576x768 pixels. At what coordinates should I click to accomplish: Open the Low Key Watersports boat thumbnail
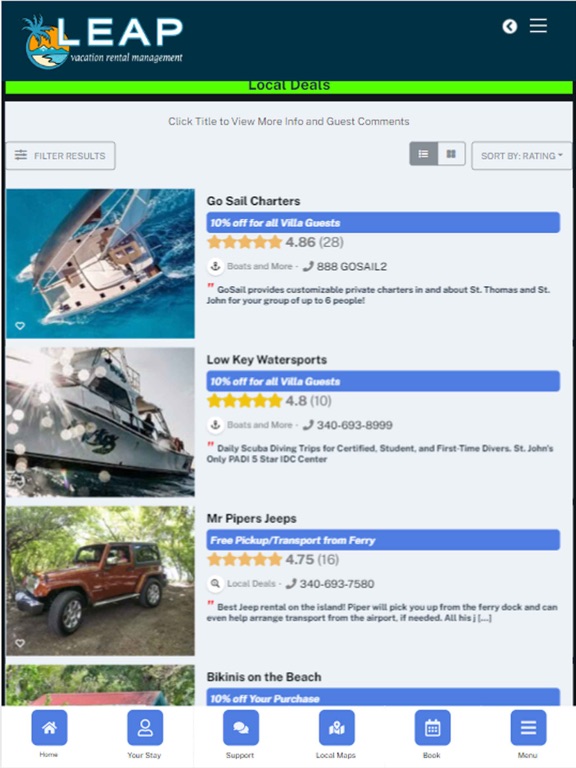click(x=100, y=422)
